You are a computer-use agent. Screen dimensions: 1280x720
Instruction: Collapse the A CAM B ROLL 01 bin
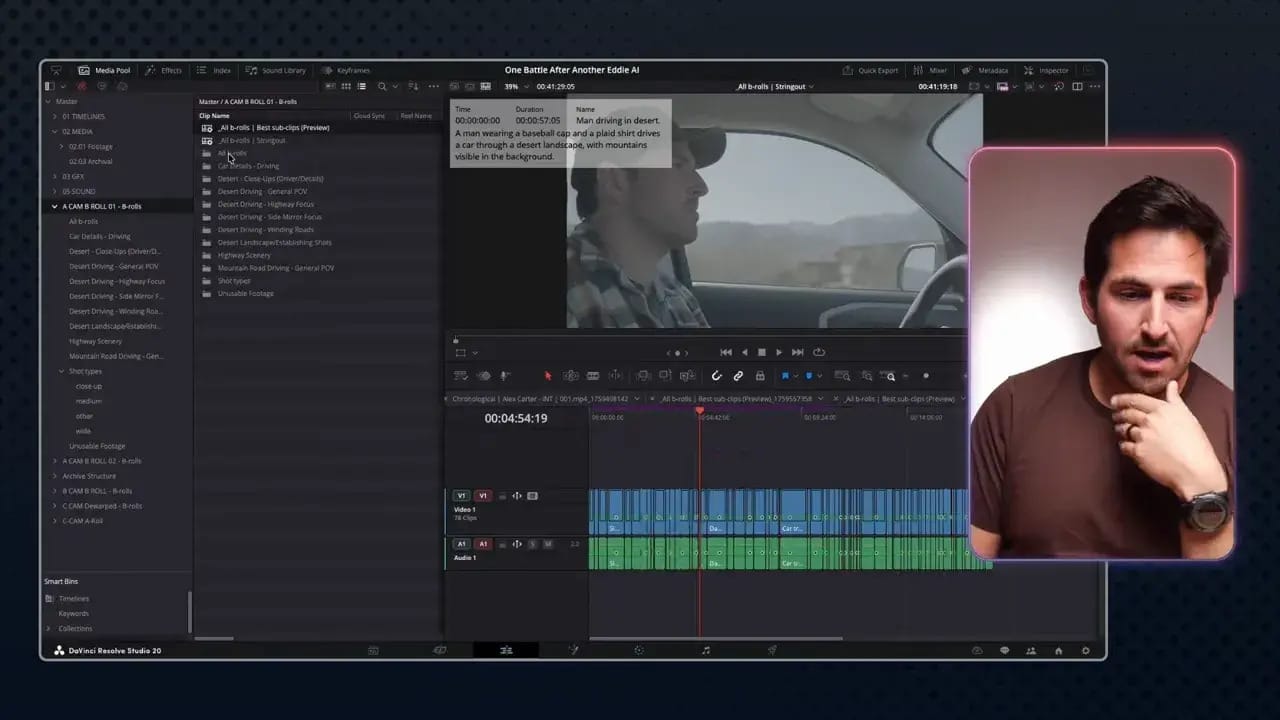point(55,206)
